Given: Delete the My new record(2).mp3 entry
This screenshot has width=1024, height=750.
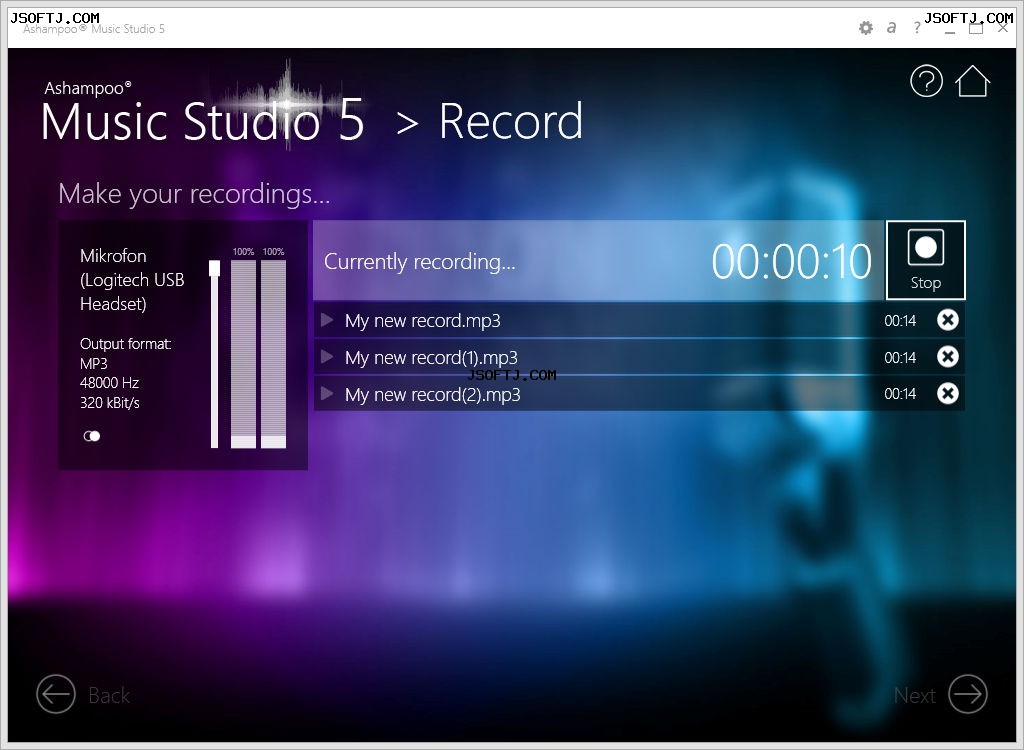Looking at the screenshot, I should [x=948, y=393].
